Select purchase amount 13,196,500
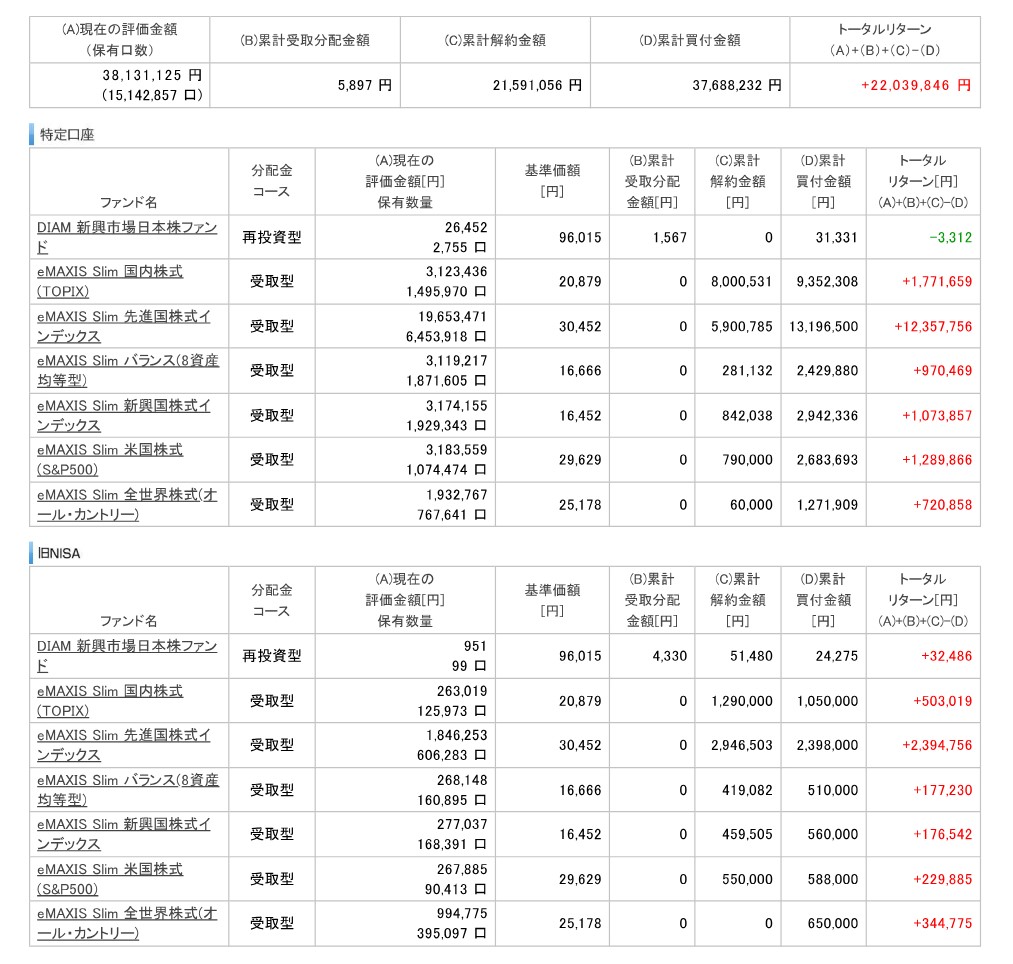The width and height of the screenshot is (1013, 964). tap(824, 327)
